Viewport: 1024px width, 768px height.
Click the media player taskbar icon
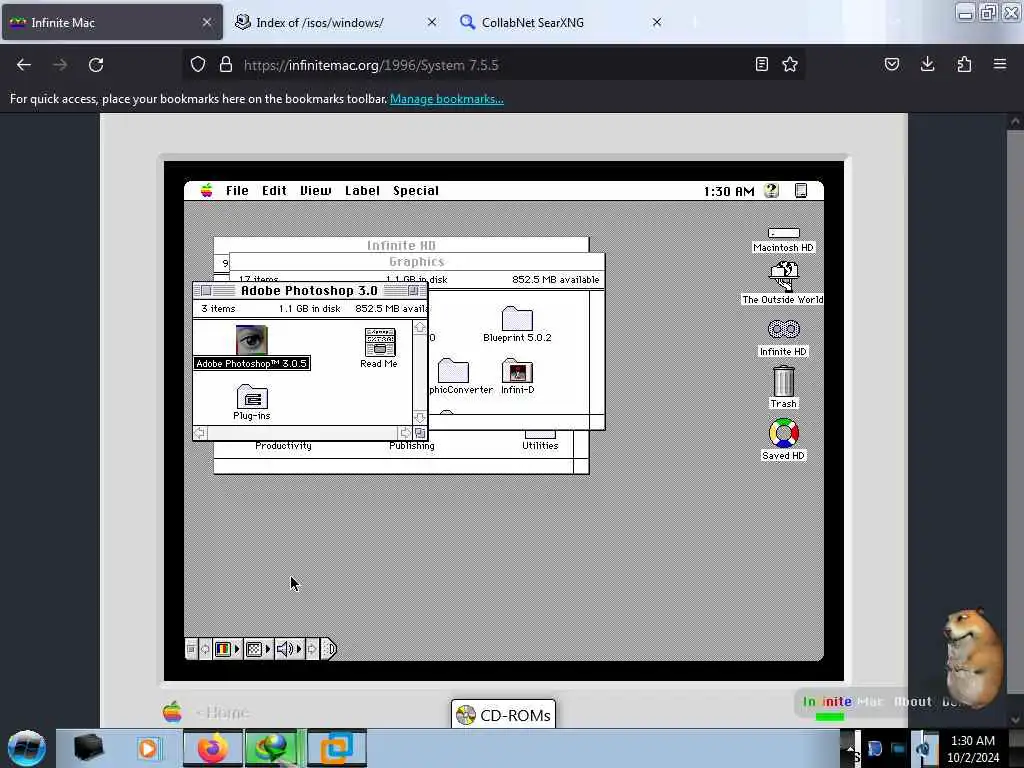click(x=148, y=748)
